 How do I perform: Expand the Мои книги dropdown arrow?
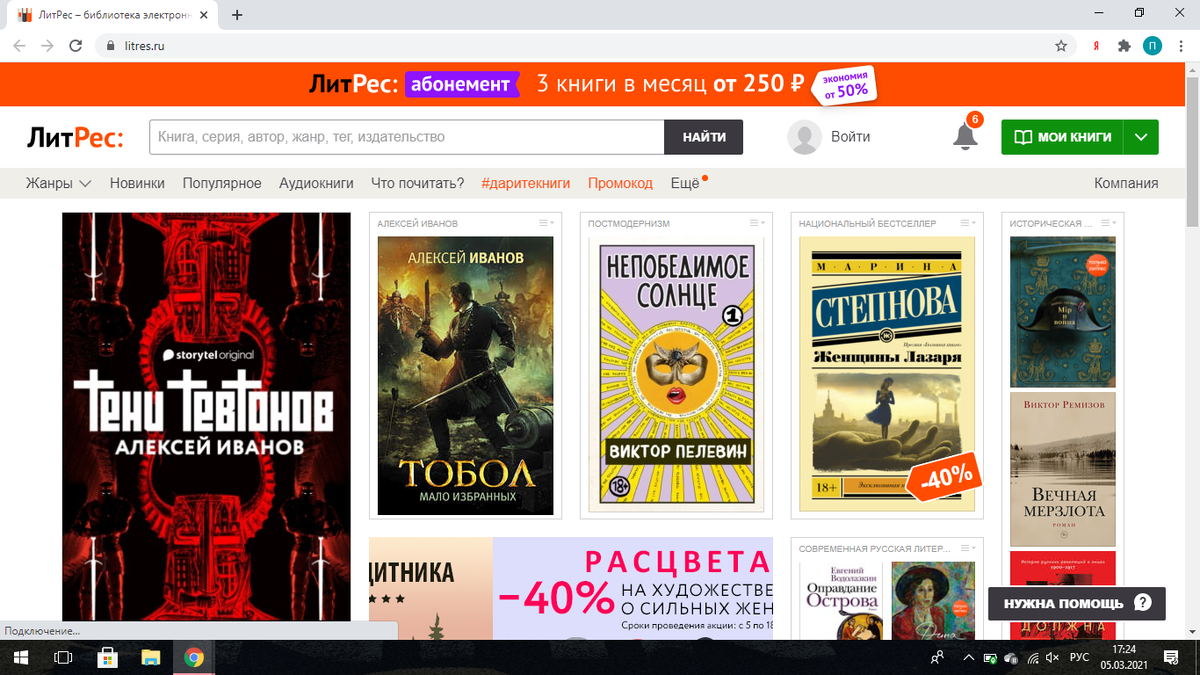[x=1141, y=137]
